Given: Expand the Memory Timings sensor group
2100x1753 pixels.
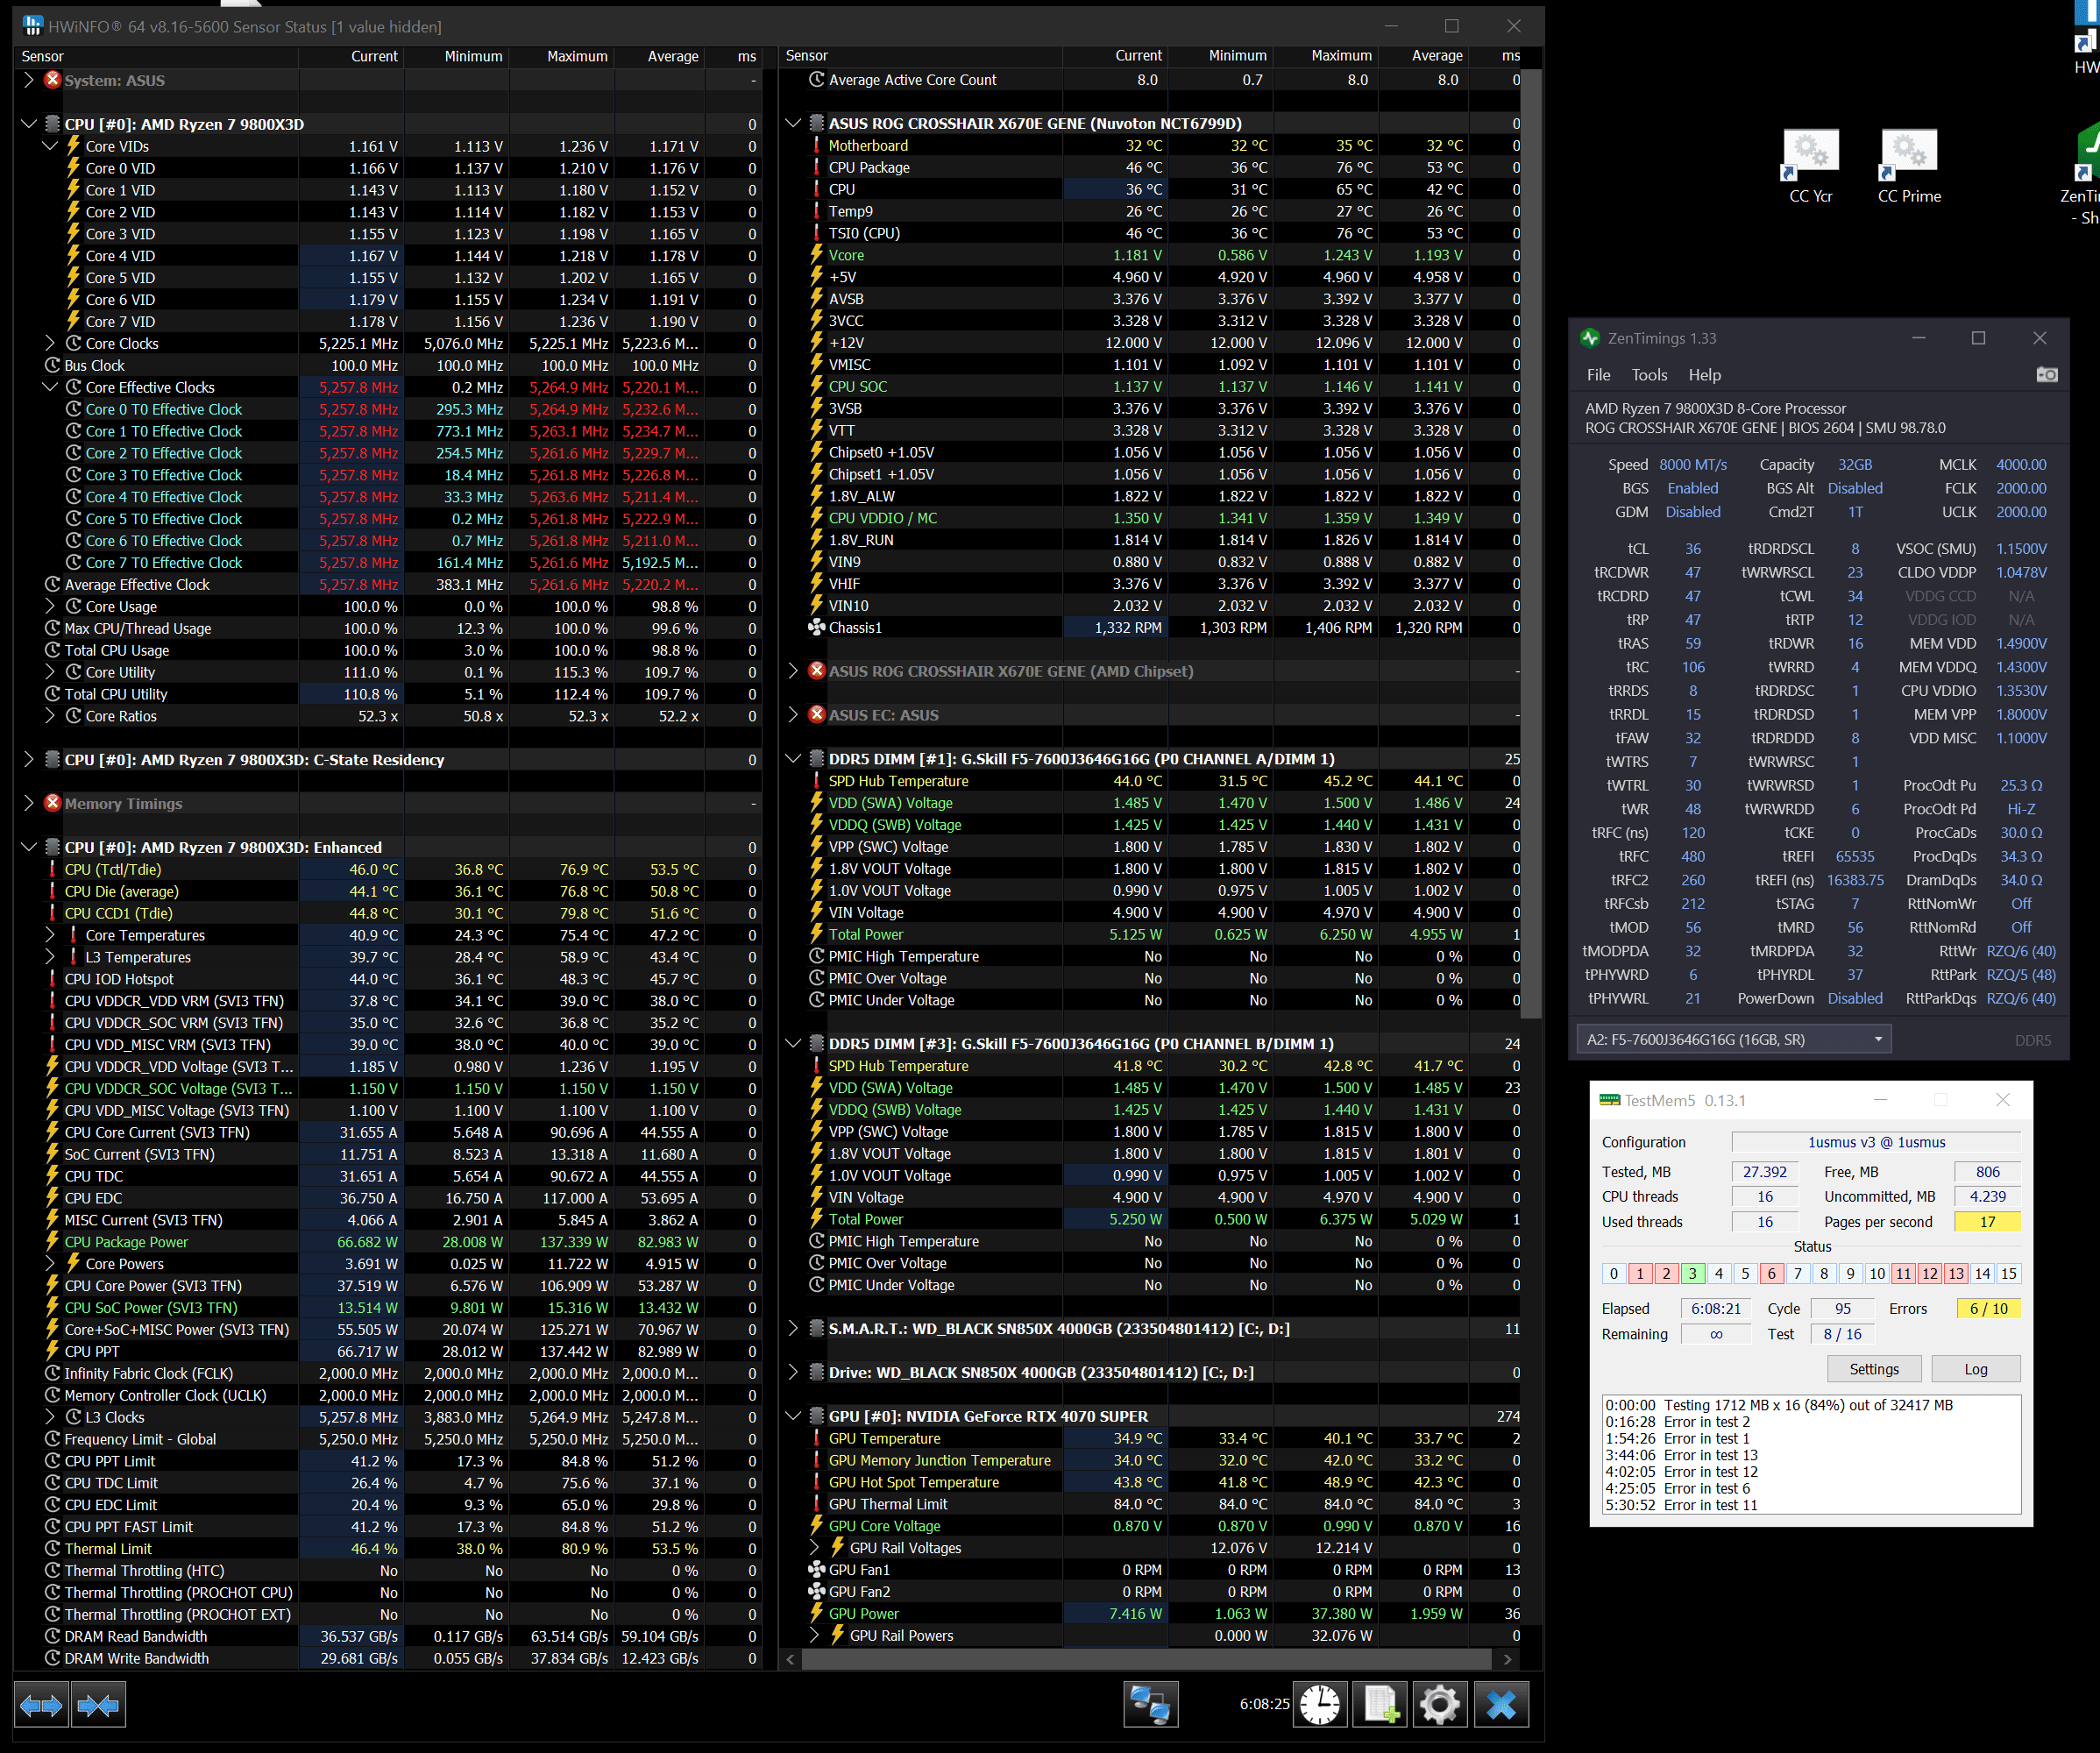Looking at the screenshot, I should [x=29, y=803].
